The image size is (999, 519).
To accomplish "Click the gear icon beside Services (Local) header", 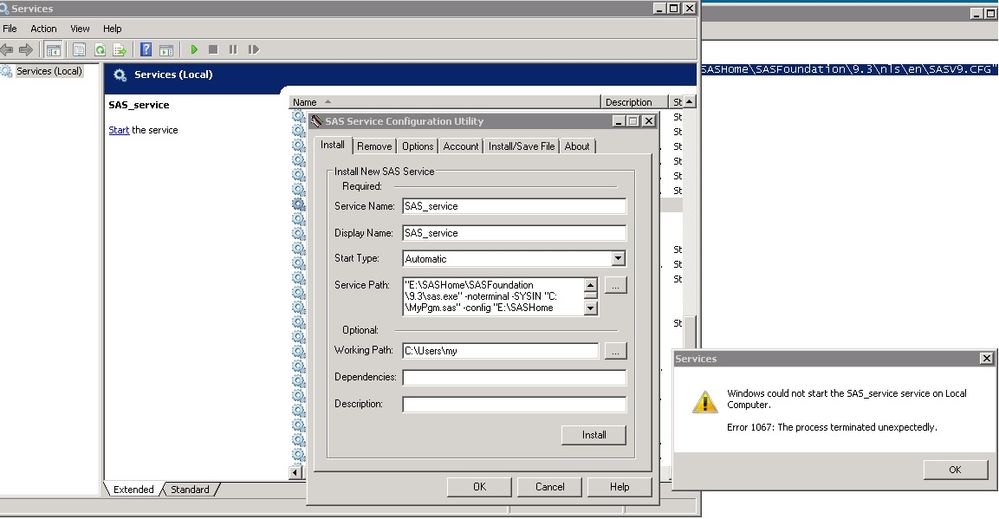I will (120, 75).
